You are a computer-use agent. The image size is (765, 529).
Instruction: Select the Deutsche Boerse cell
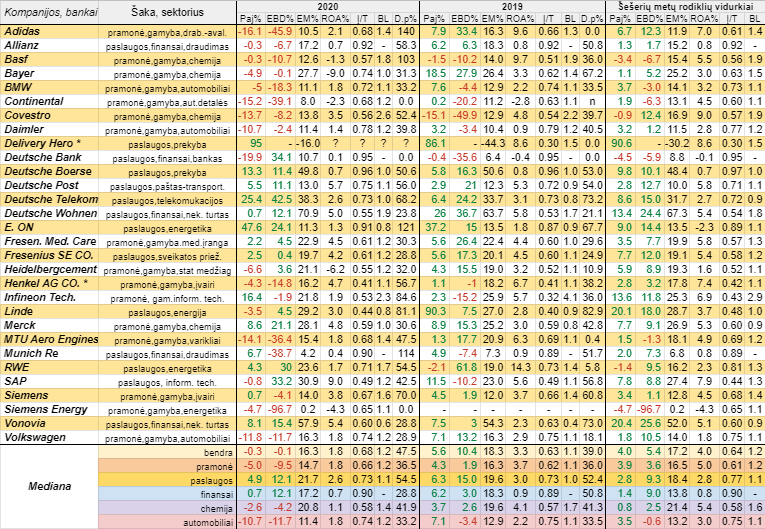pos(50,172)
